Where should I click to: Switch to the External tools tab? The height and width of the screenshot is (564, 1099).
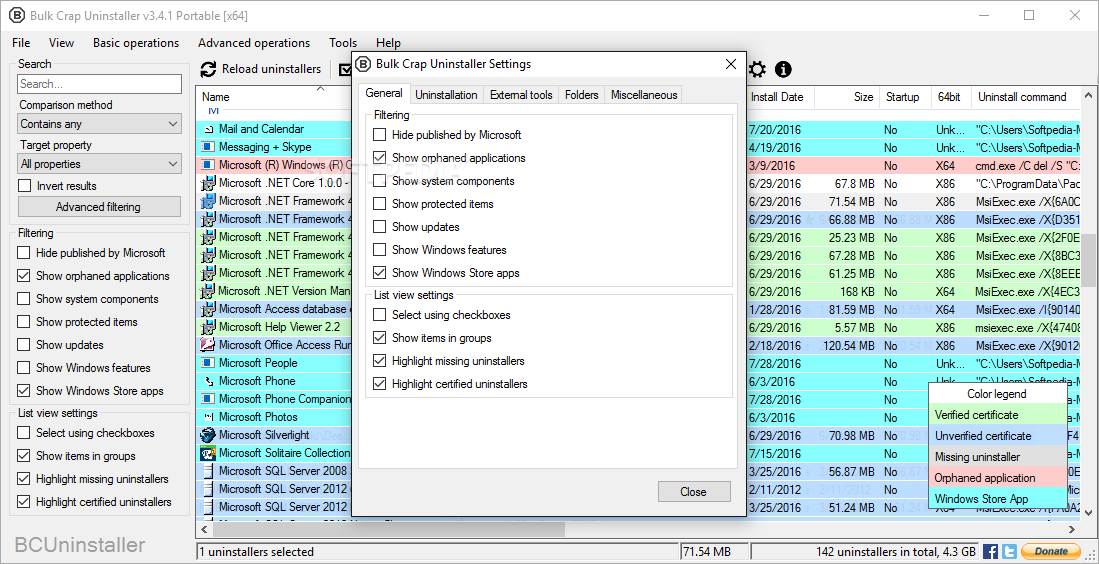521,95
